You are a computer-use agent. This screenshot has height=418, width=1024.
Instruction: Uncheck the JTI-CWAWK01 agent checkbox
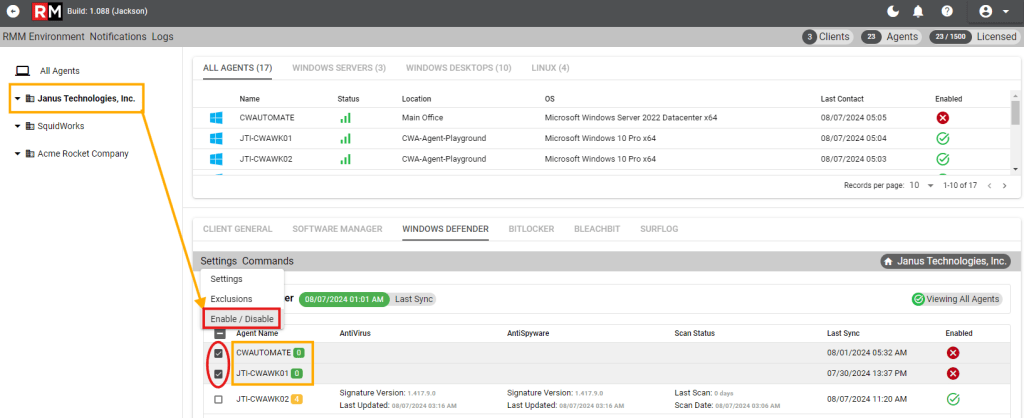click(219, 374)
